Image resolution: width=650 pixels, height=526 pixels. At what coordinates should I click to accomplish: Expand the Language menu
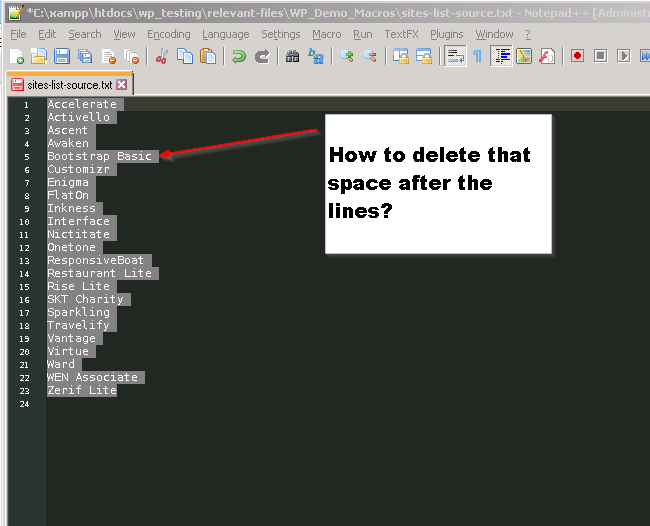tap(225, 34)
